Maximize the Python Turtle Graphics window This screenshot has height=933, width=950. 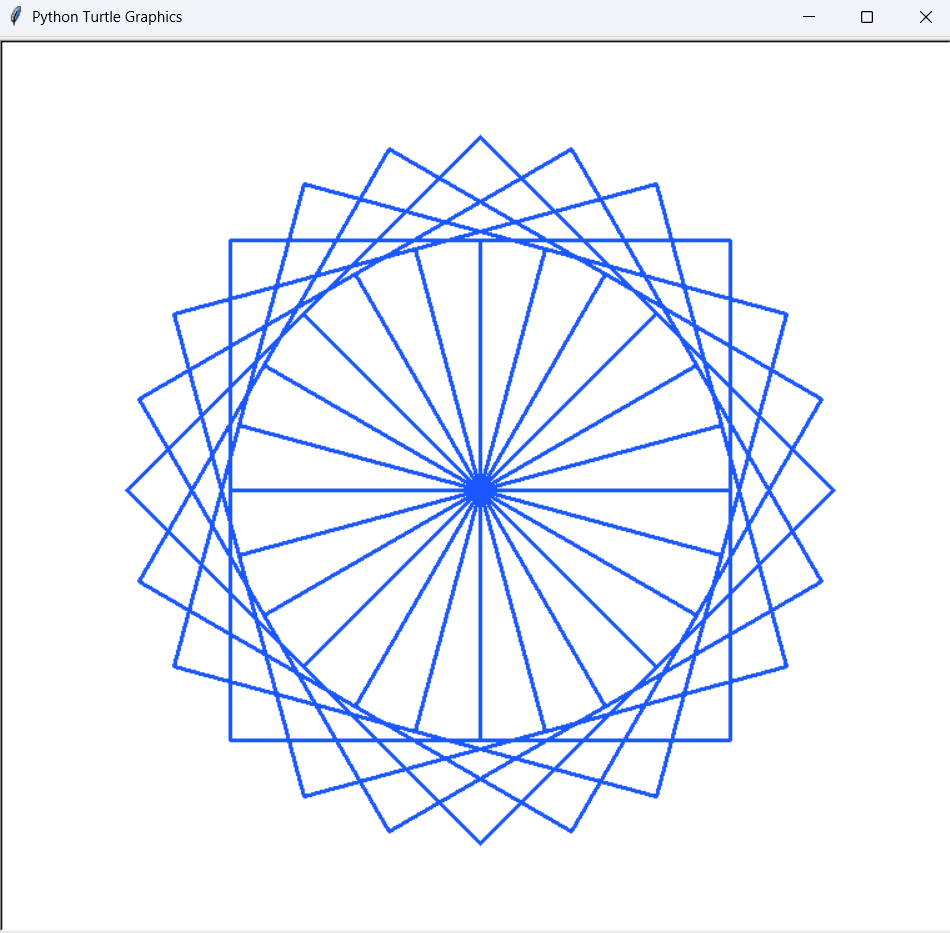(866, 17)
